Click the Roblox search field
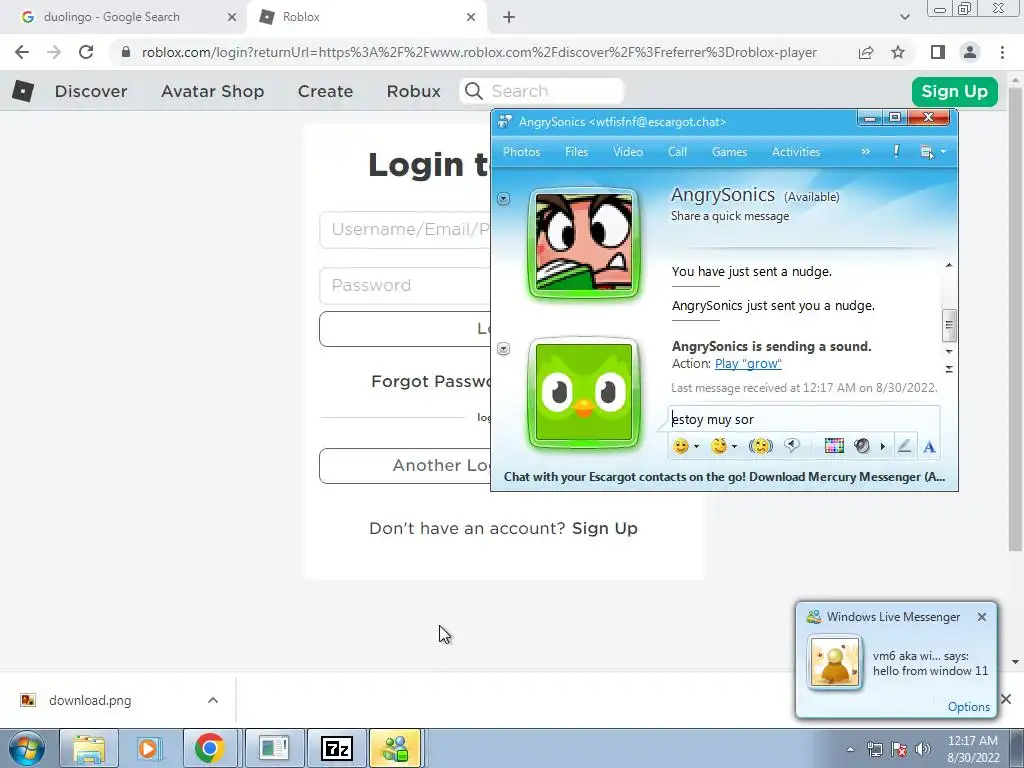Screen dimensions: 1024x768 point(542,91)
